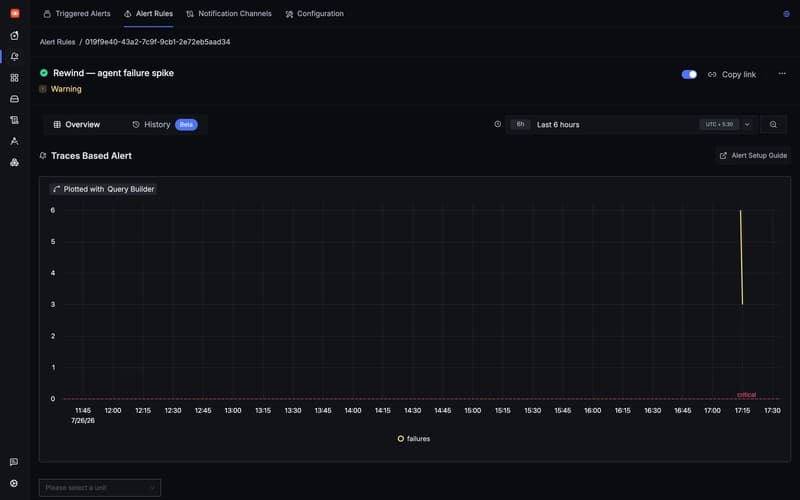Viewport: 800px width, 500px height.
Task: Click the blue status dot at top right
Action: (x=786, y=14)
